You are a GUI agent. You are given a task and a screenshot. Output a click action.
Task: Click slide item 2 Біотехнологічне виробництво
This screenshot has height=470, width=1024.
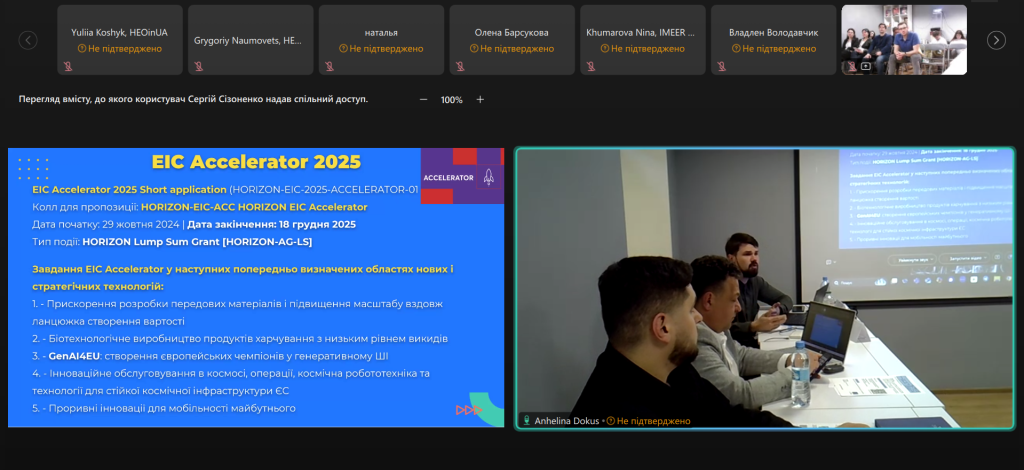coord(240,339)
